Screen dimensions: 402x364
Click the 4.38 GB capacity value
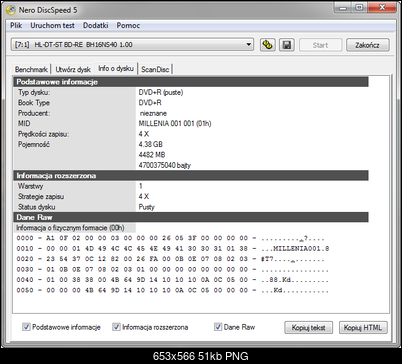tap(151, 144)
